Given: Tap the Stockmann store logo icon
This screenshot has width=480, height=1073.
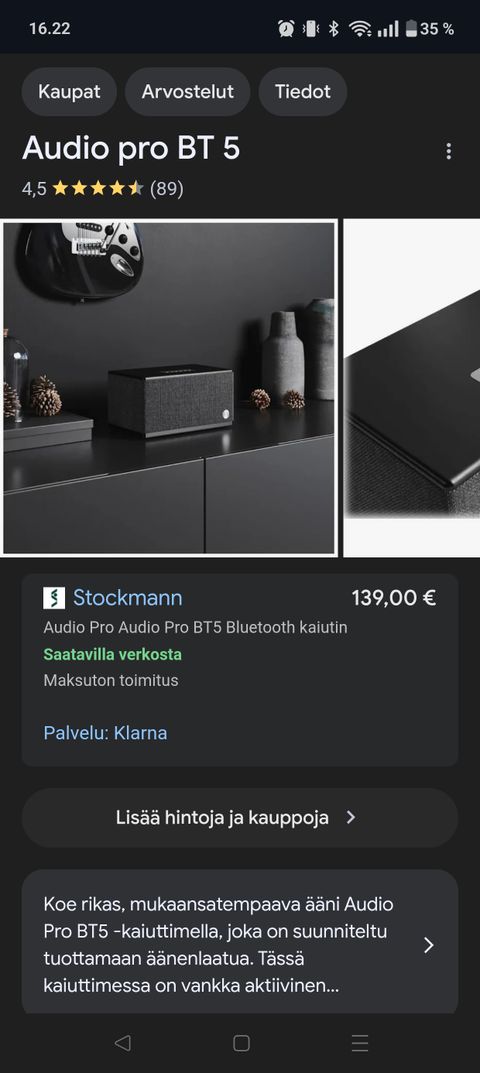Looking at the screenshot, I should coord(54,598).
